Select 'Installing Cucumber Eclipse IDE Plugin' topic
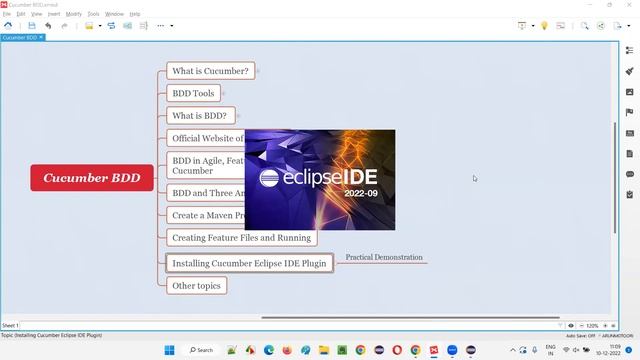Viewport: 640px width, 360px height. coord(249,263)
